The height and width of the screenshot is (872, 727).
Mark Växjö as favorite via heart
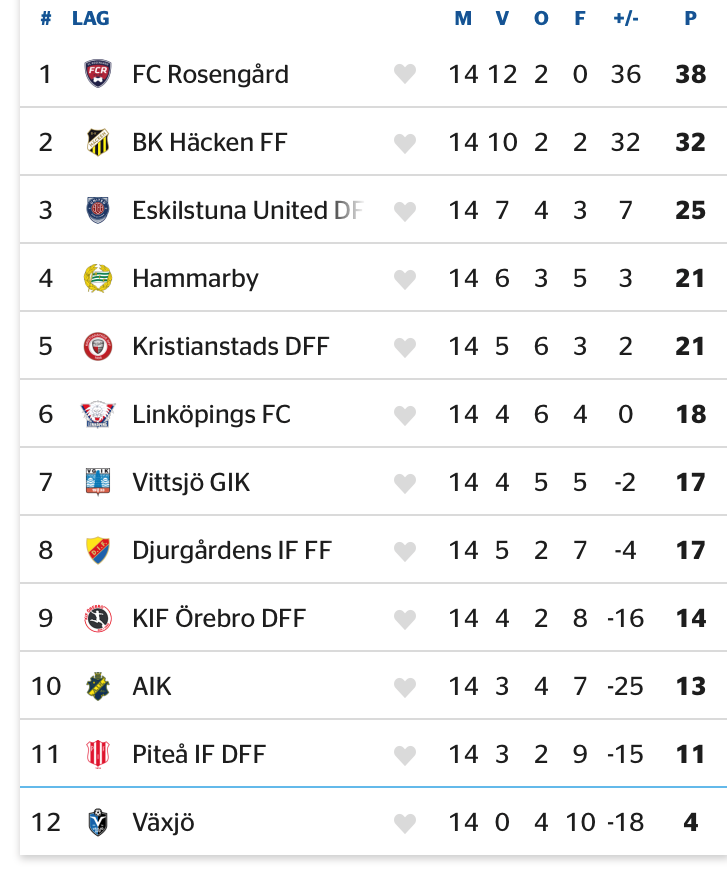coord(404,823)
